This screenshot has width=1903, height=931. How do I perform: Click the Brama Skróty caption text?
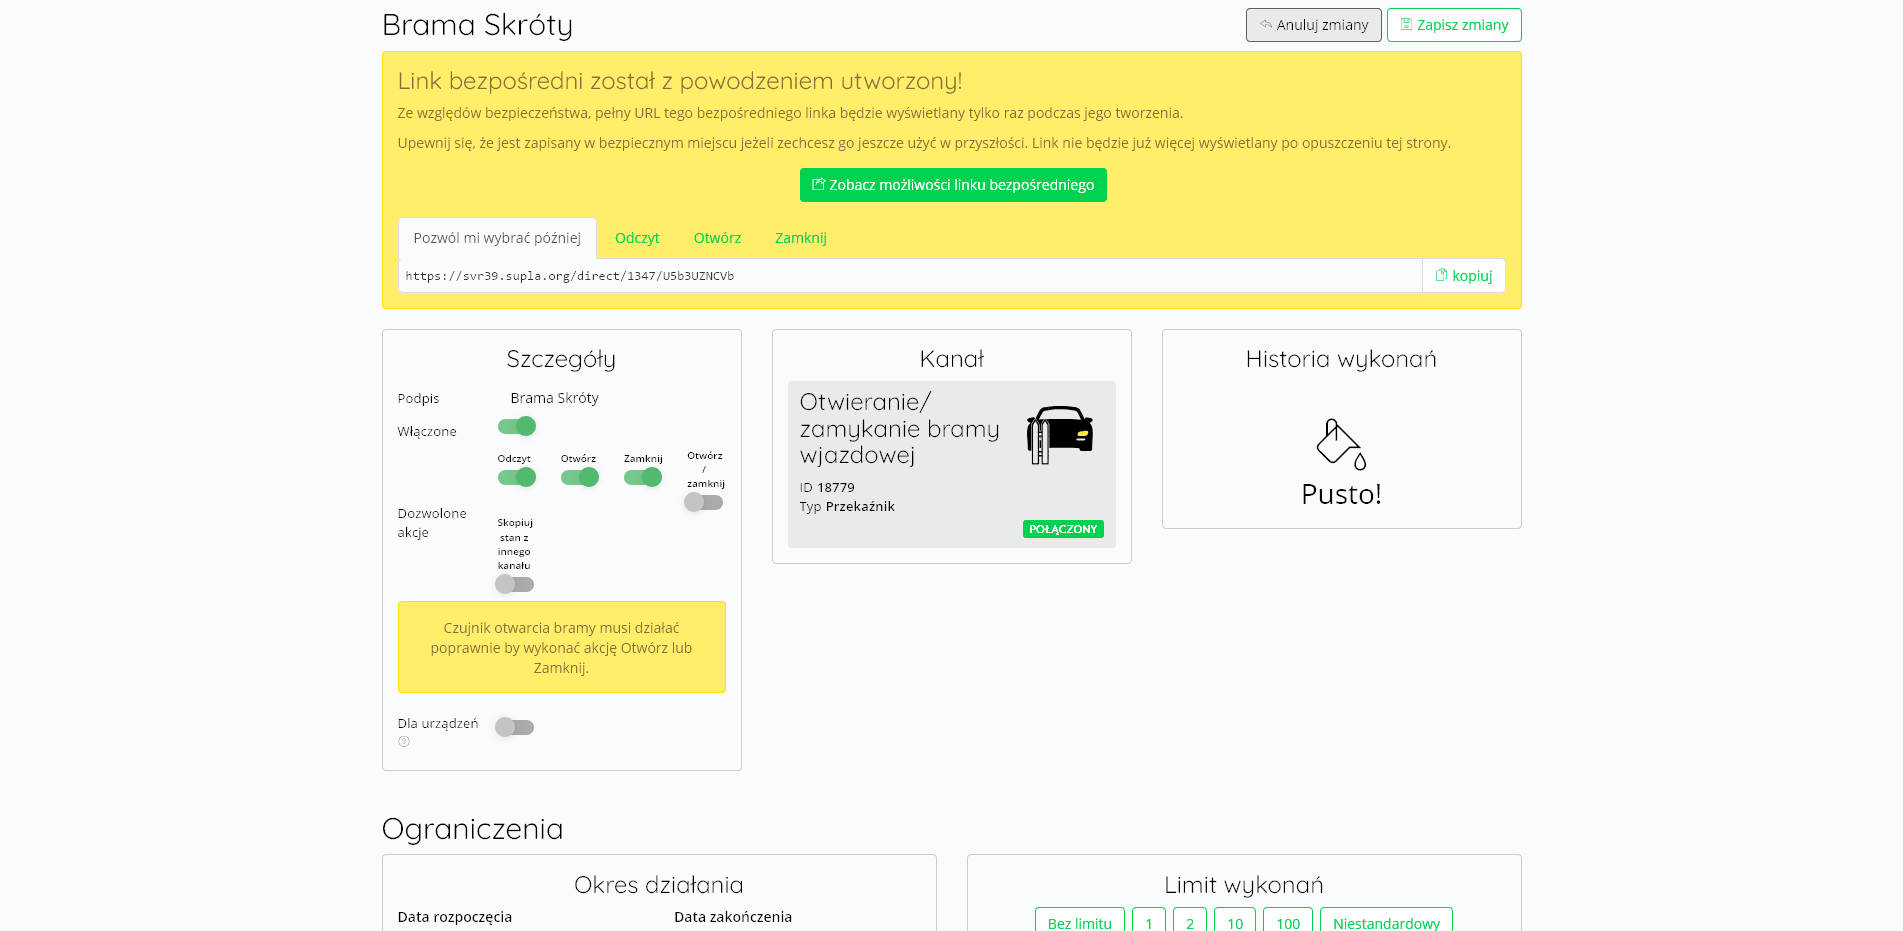click(x=554, y=398)
